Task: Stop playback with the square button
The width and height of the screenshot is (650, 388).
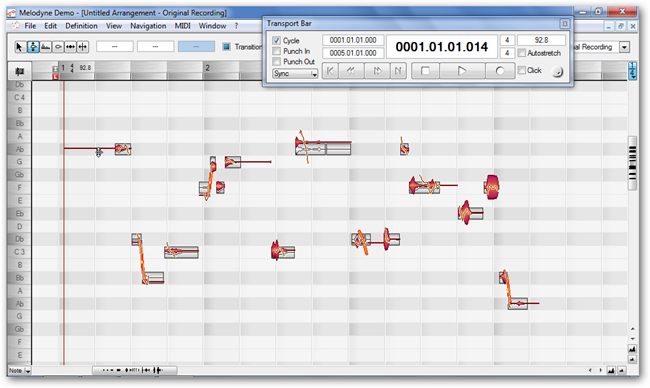Action: 425,71
